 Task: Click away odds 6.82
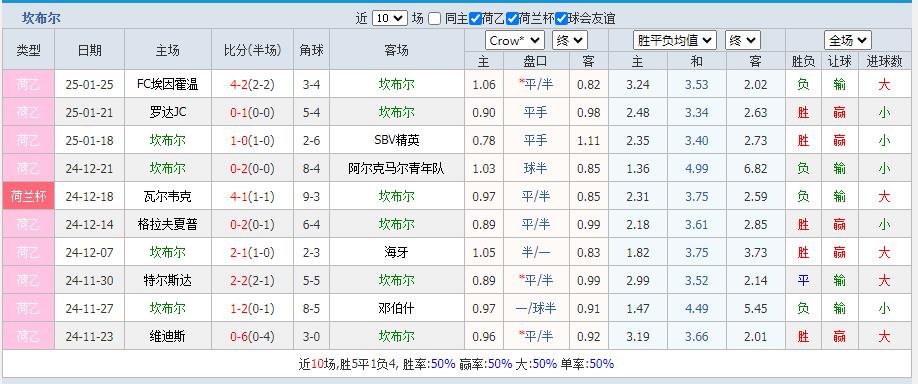pos(755,169)
